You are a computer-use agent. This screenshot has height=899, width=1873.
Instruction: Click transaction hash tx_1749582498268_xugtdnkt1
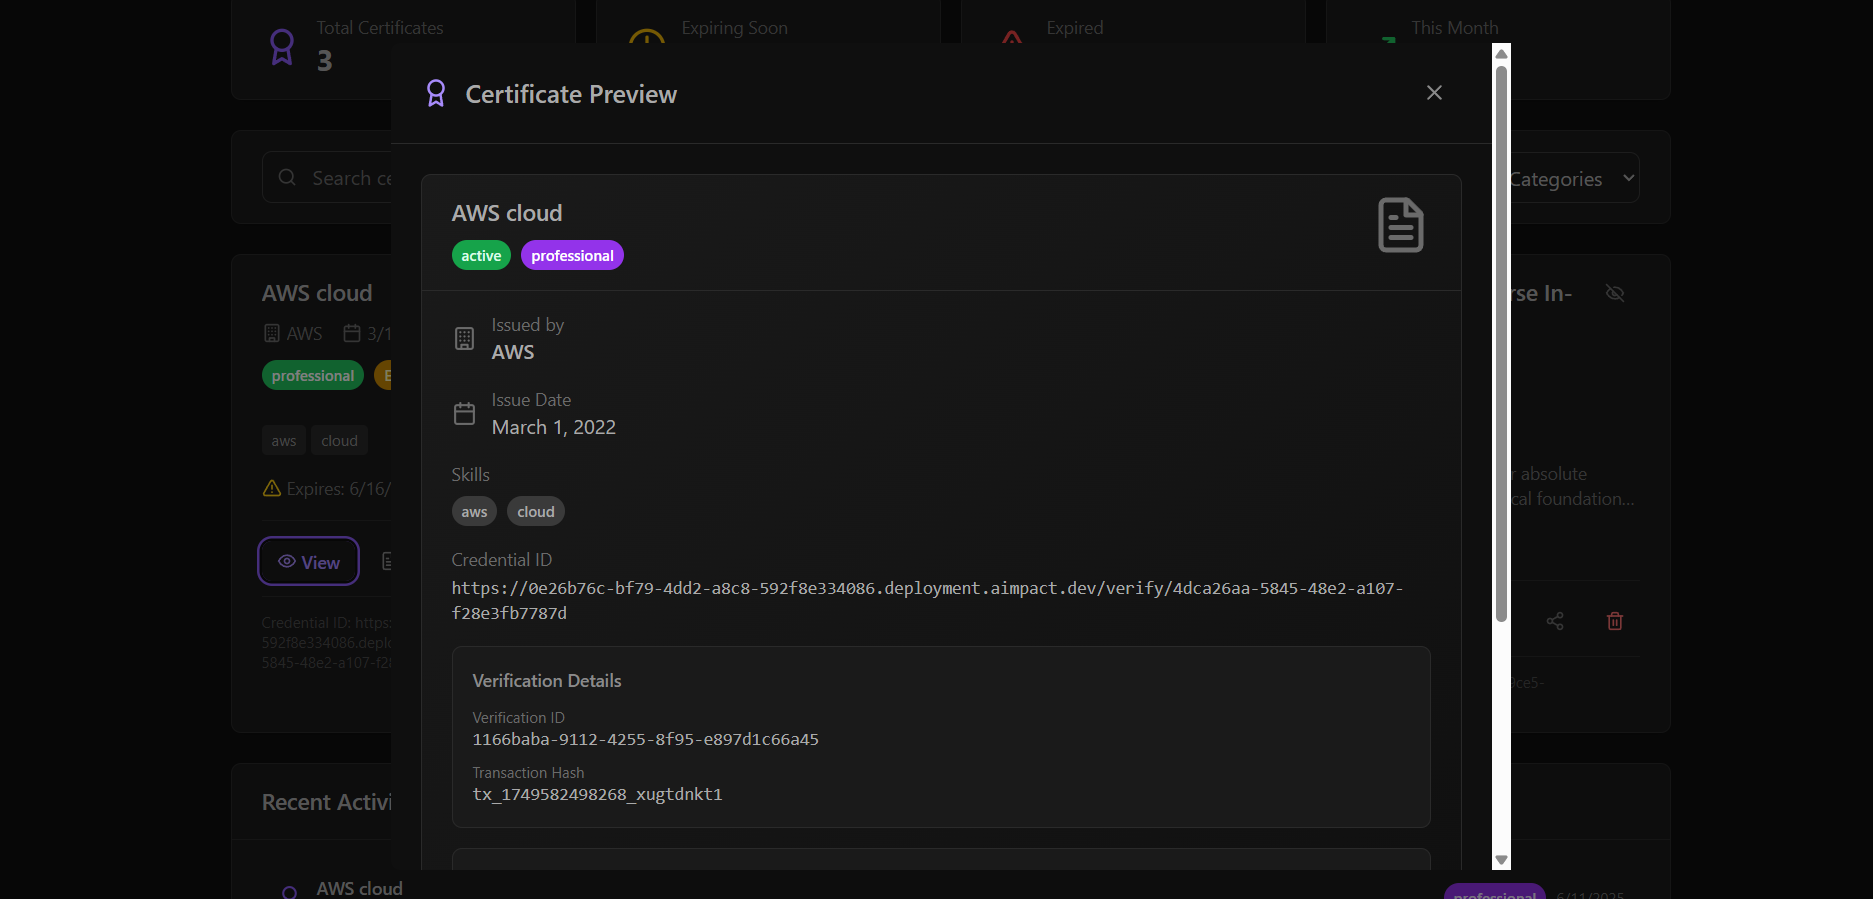pyautogui.click(x=597, y=795)
